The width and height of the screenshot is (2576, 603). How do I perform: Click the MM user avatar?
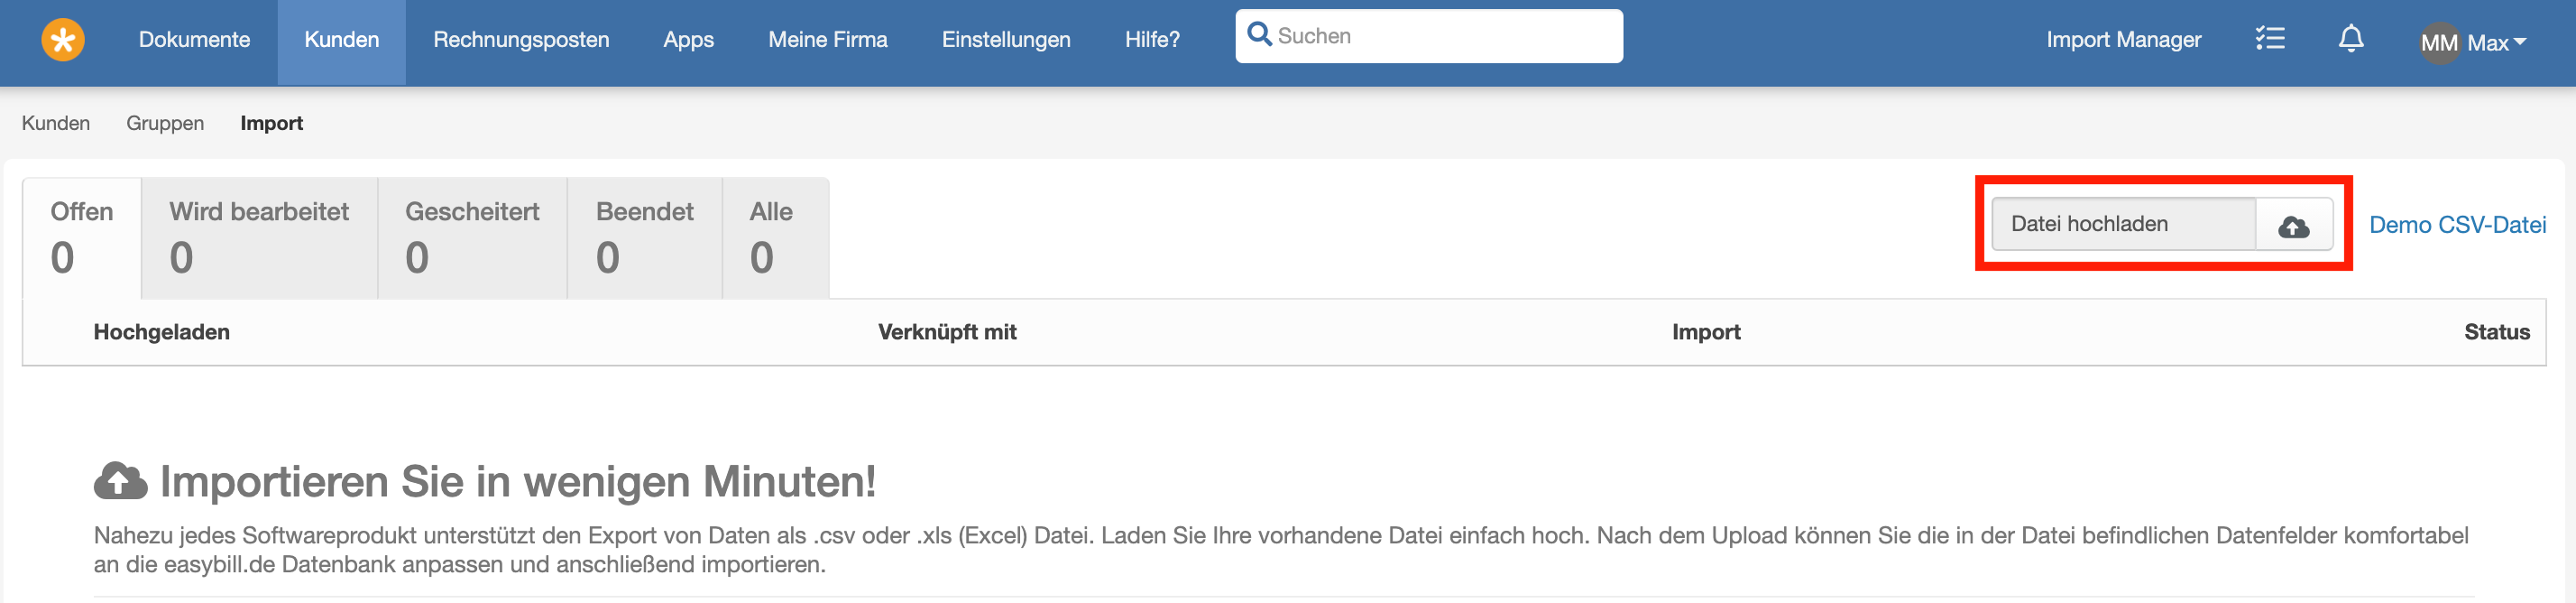tap(2439, 43)
